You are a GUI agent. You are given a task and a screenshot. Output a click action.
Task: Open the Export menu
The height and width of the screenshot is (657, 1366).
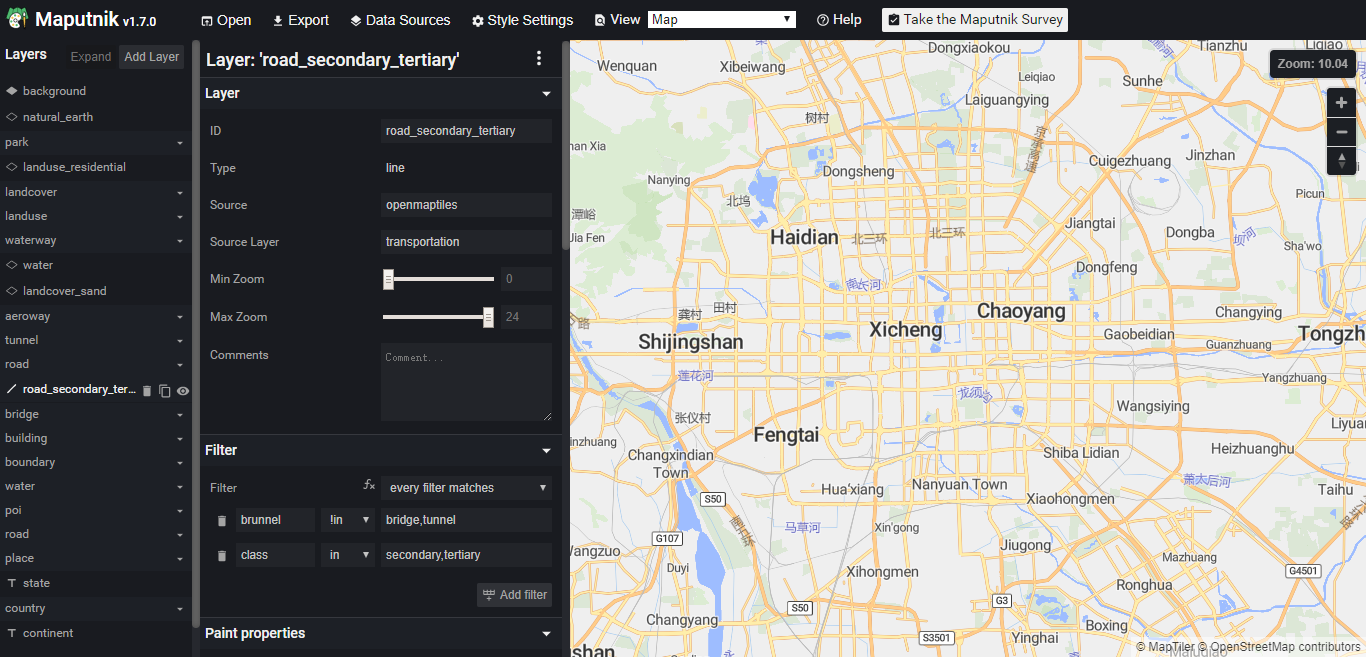(x=300, y=20)
